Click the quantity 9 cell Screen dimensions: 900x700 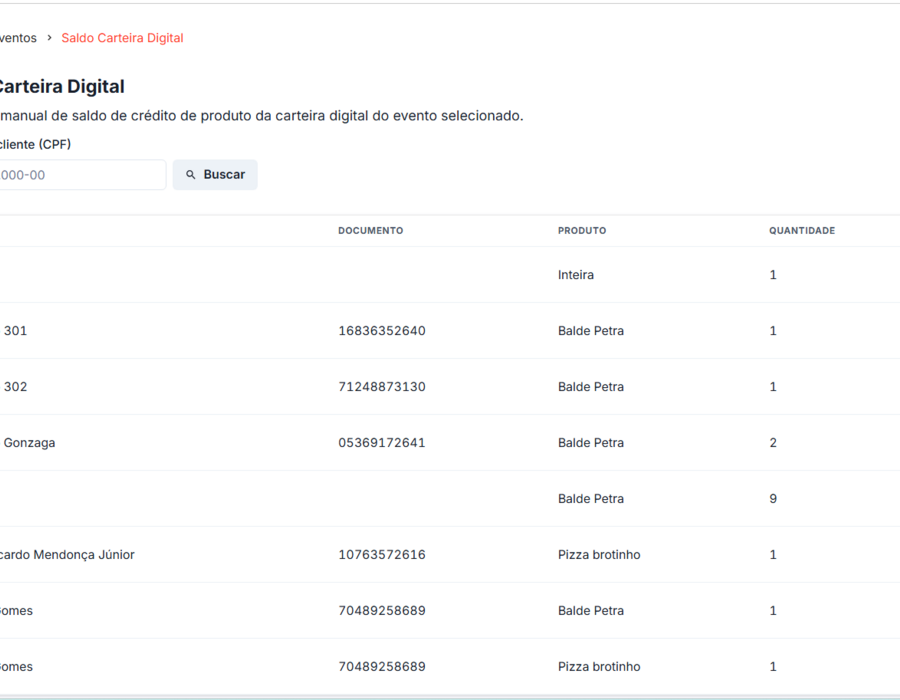point(773,499)
